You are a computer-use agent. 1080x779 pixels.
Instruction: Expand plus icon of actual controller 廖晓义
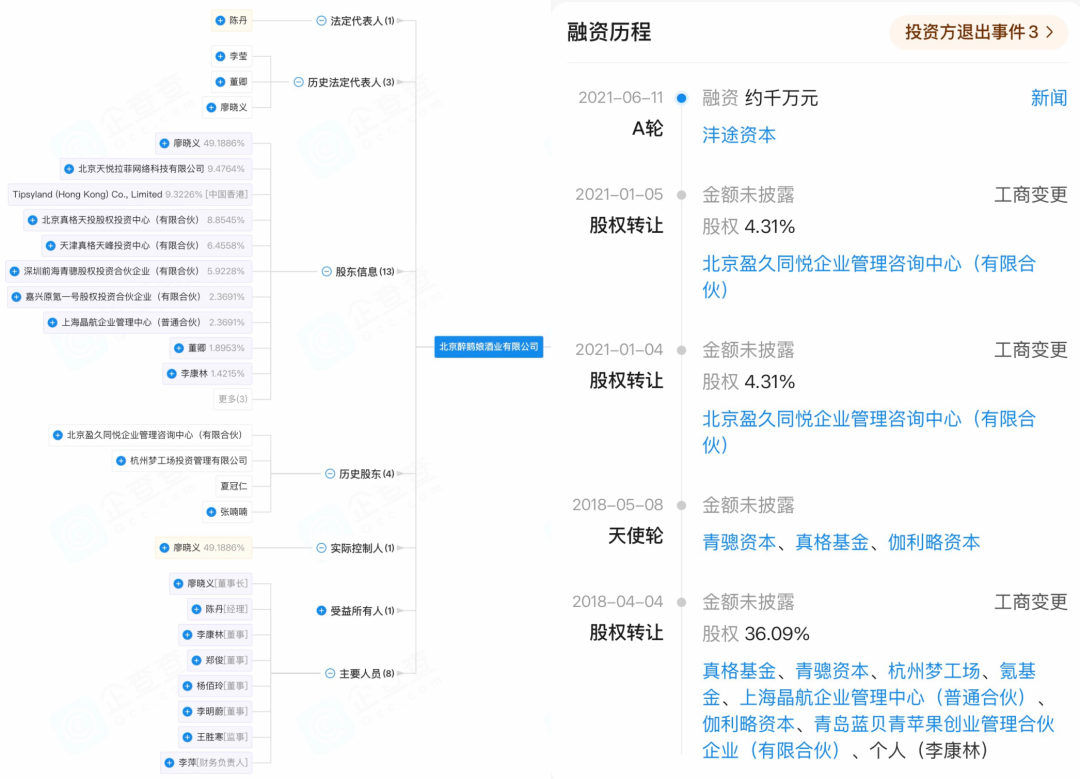coord(165,548)
